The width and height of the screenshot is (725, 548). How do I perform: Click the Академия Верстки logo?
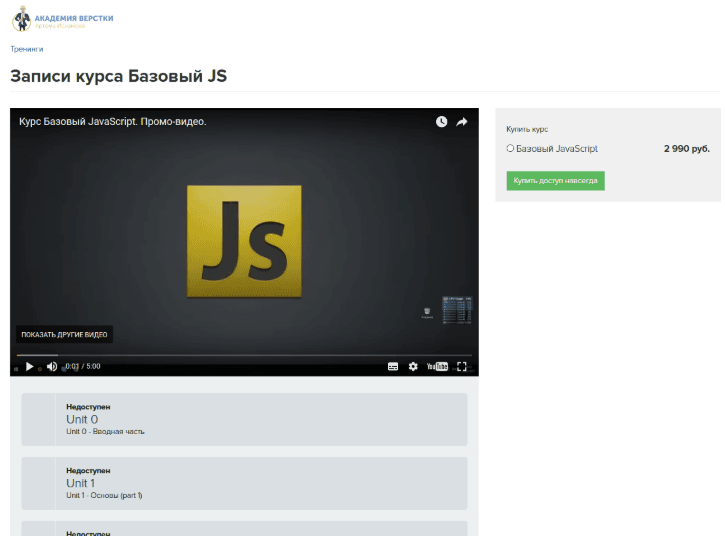click(62, 19)
